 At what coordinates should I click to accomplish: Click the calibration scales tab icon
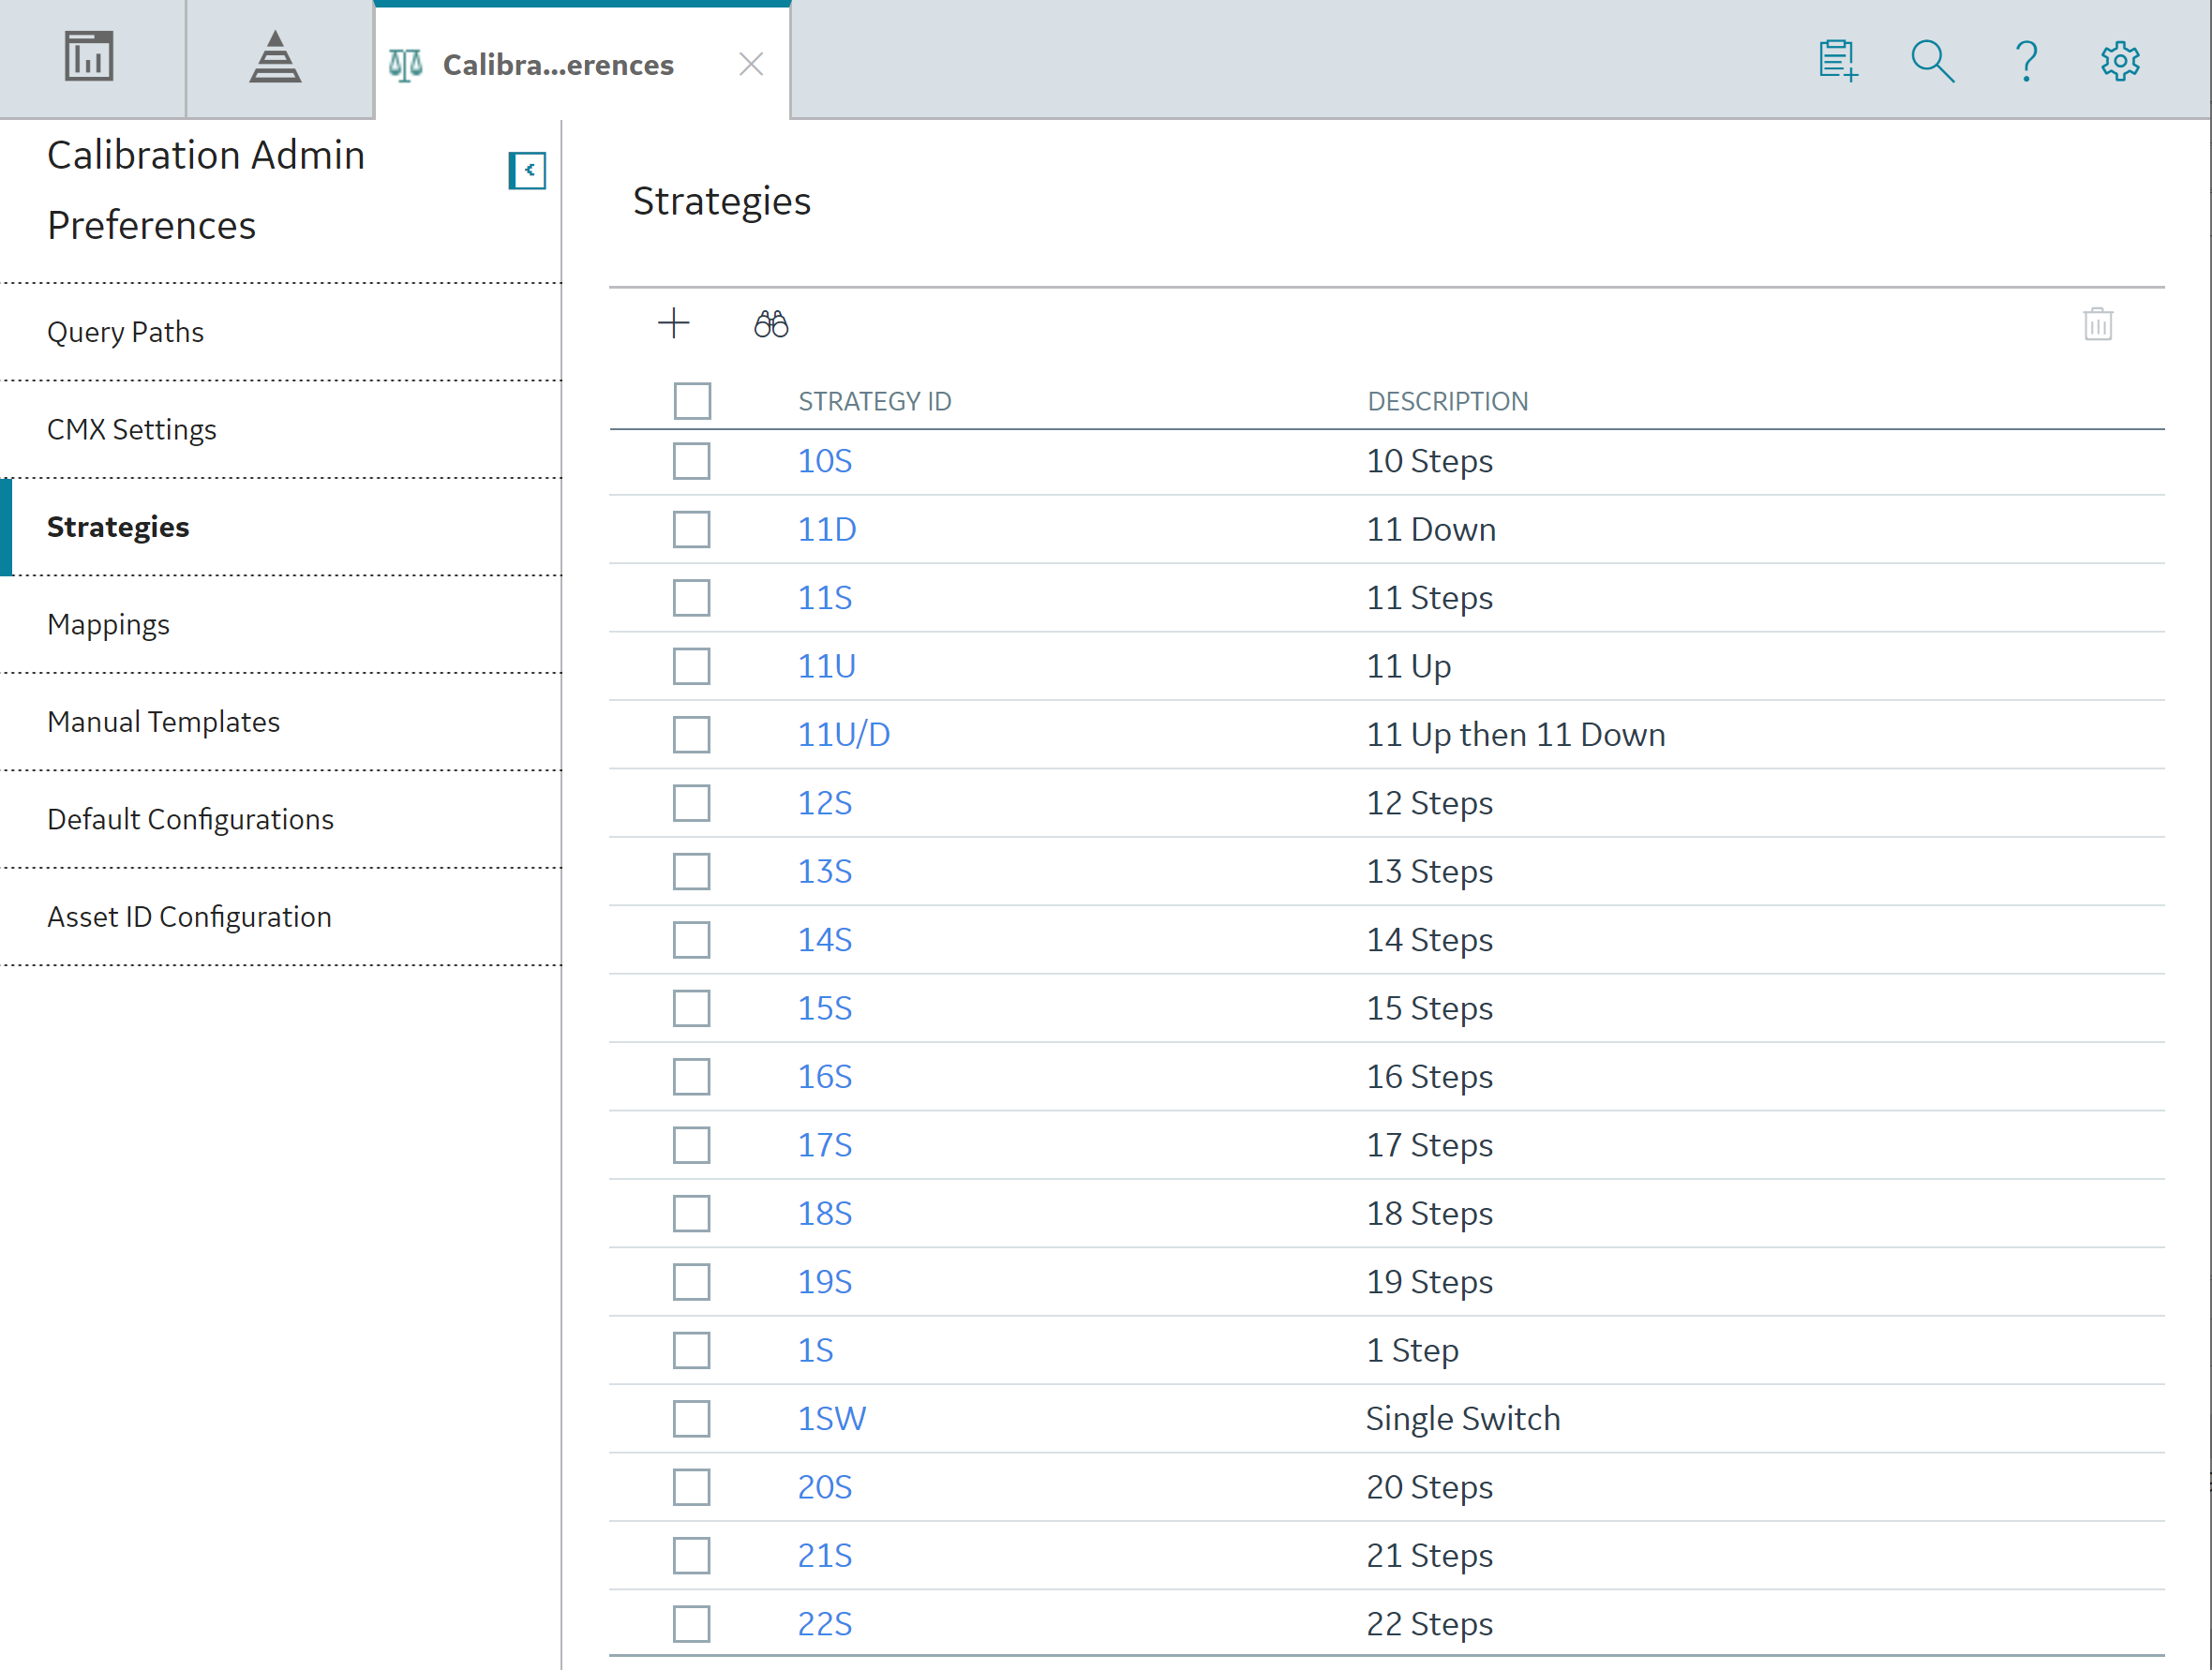(406, 65)
